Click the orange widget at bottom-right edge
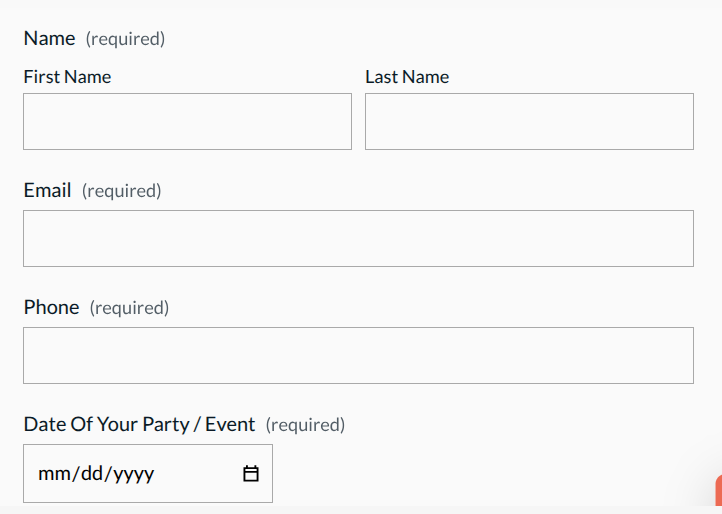The width and height of the screenshot is (722, 514). [x=718, y=492]
